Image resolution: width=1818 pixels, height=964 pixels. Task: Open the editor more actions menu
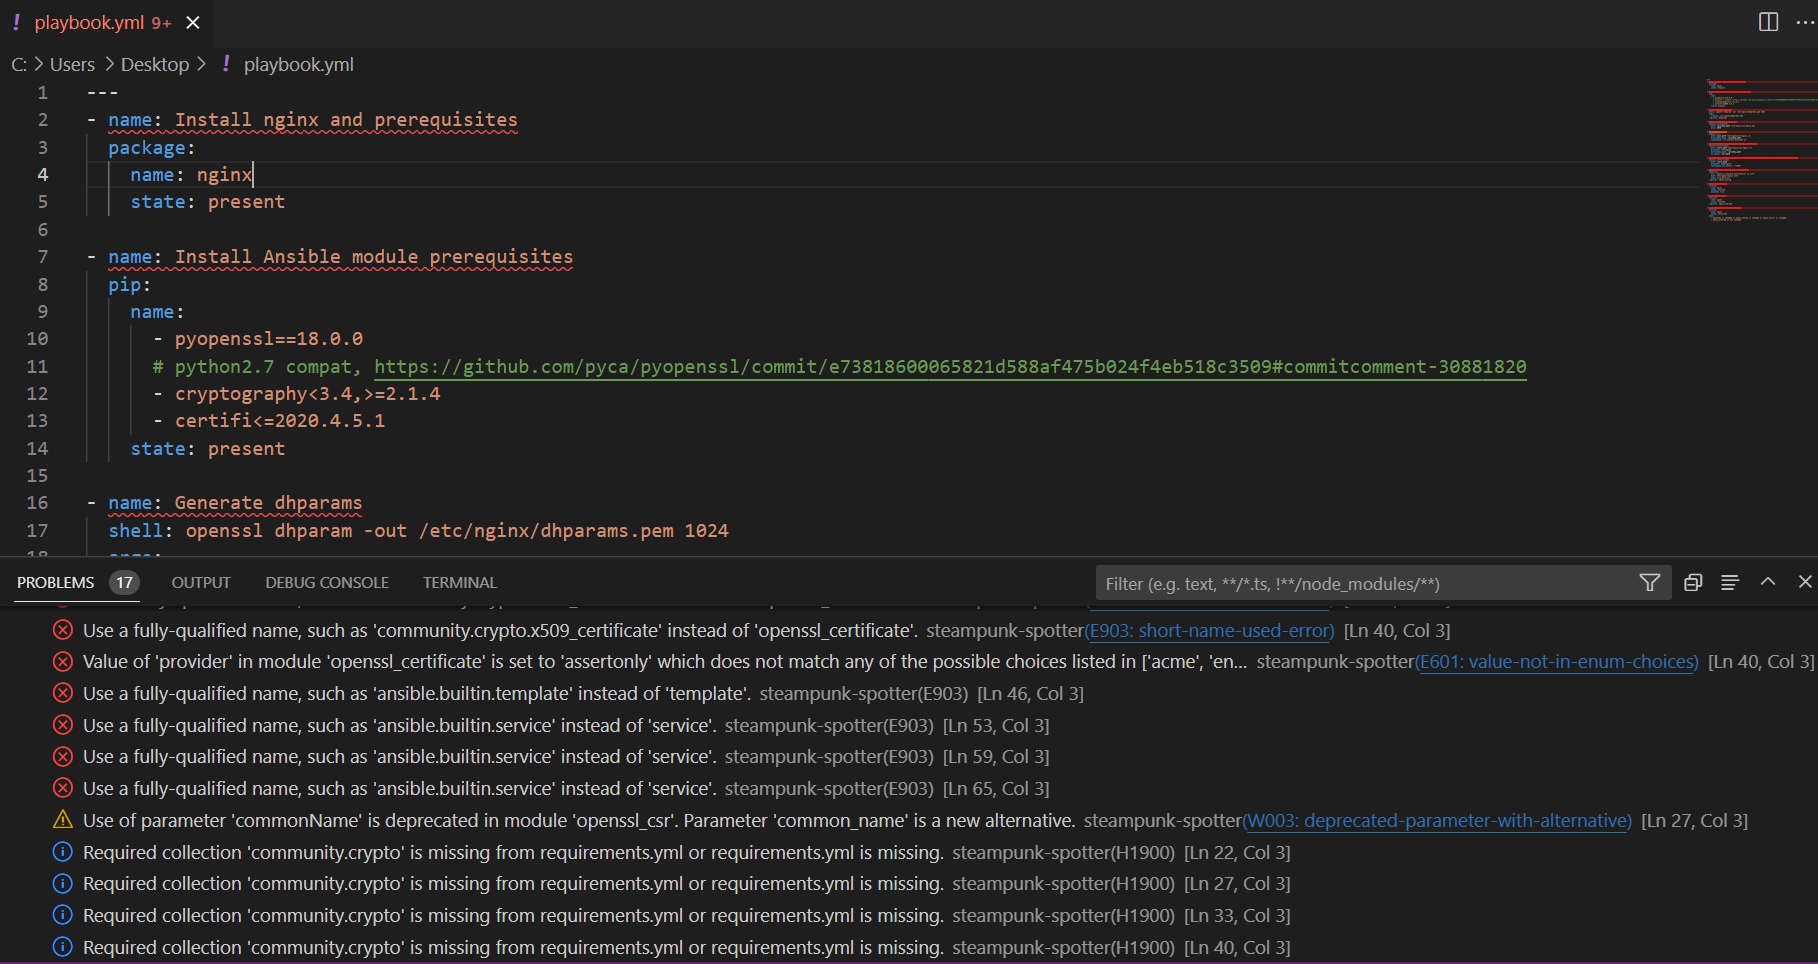(x=1804, y=22)
